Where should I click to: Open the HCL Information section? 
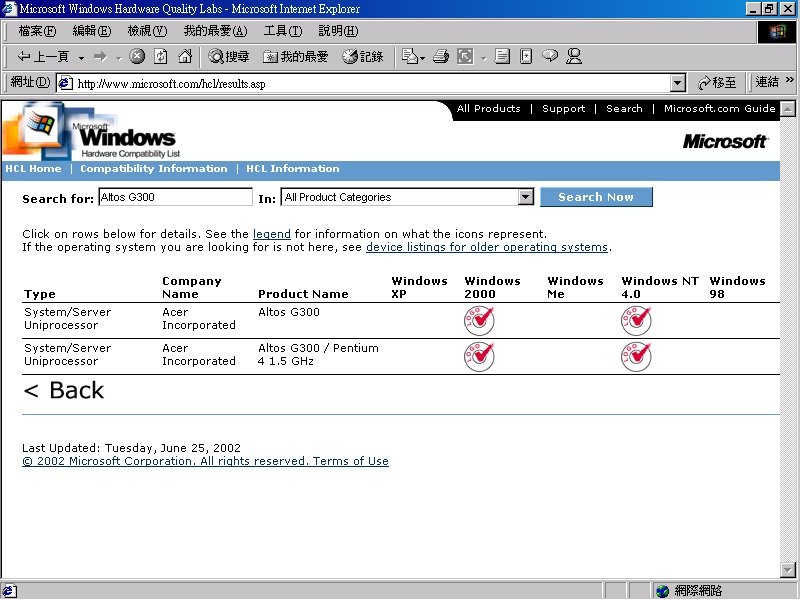point(292,169)
